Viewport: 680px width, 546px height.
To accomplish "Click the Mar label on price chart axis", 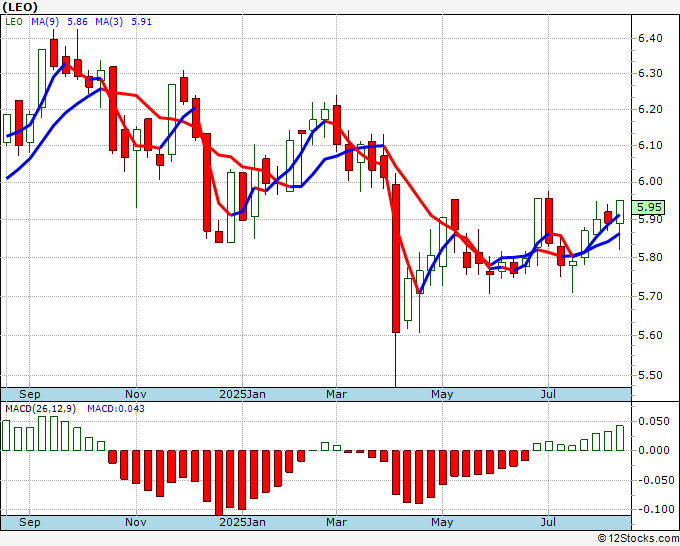I will [x=337, y=394].
